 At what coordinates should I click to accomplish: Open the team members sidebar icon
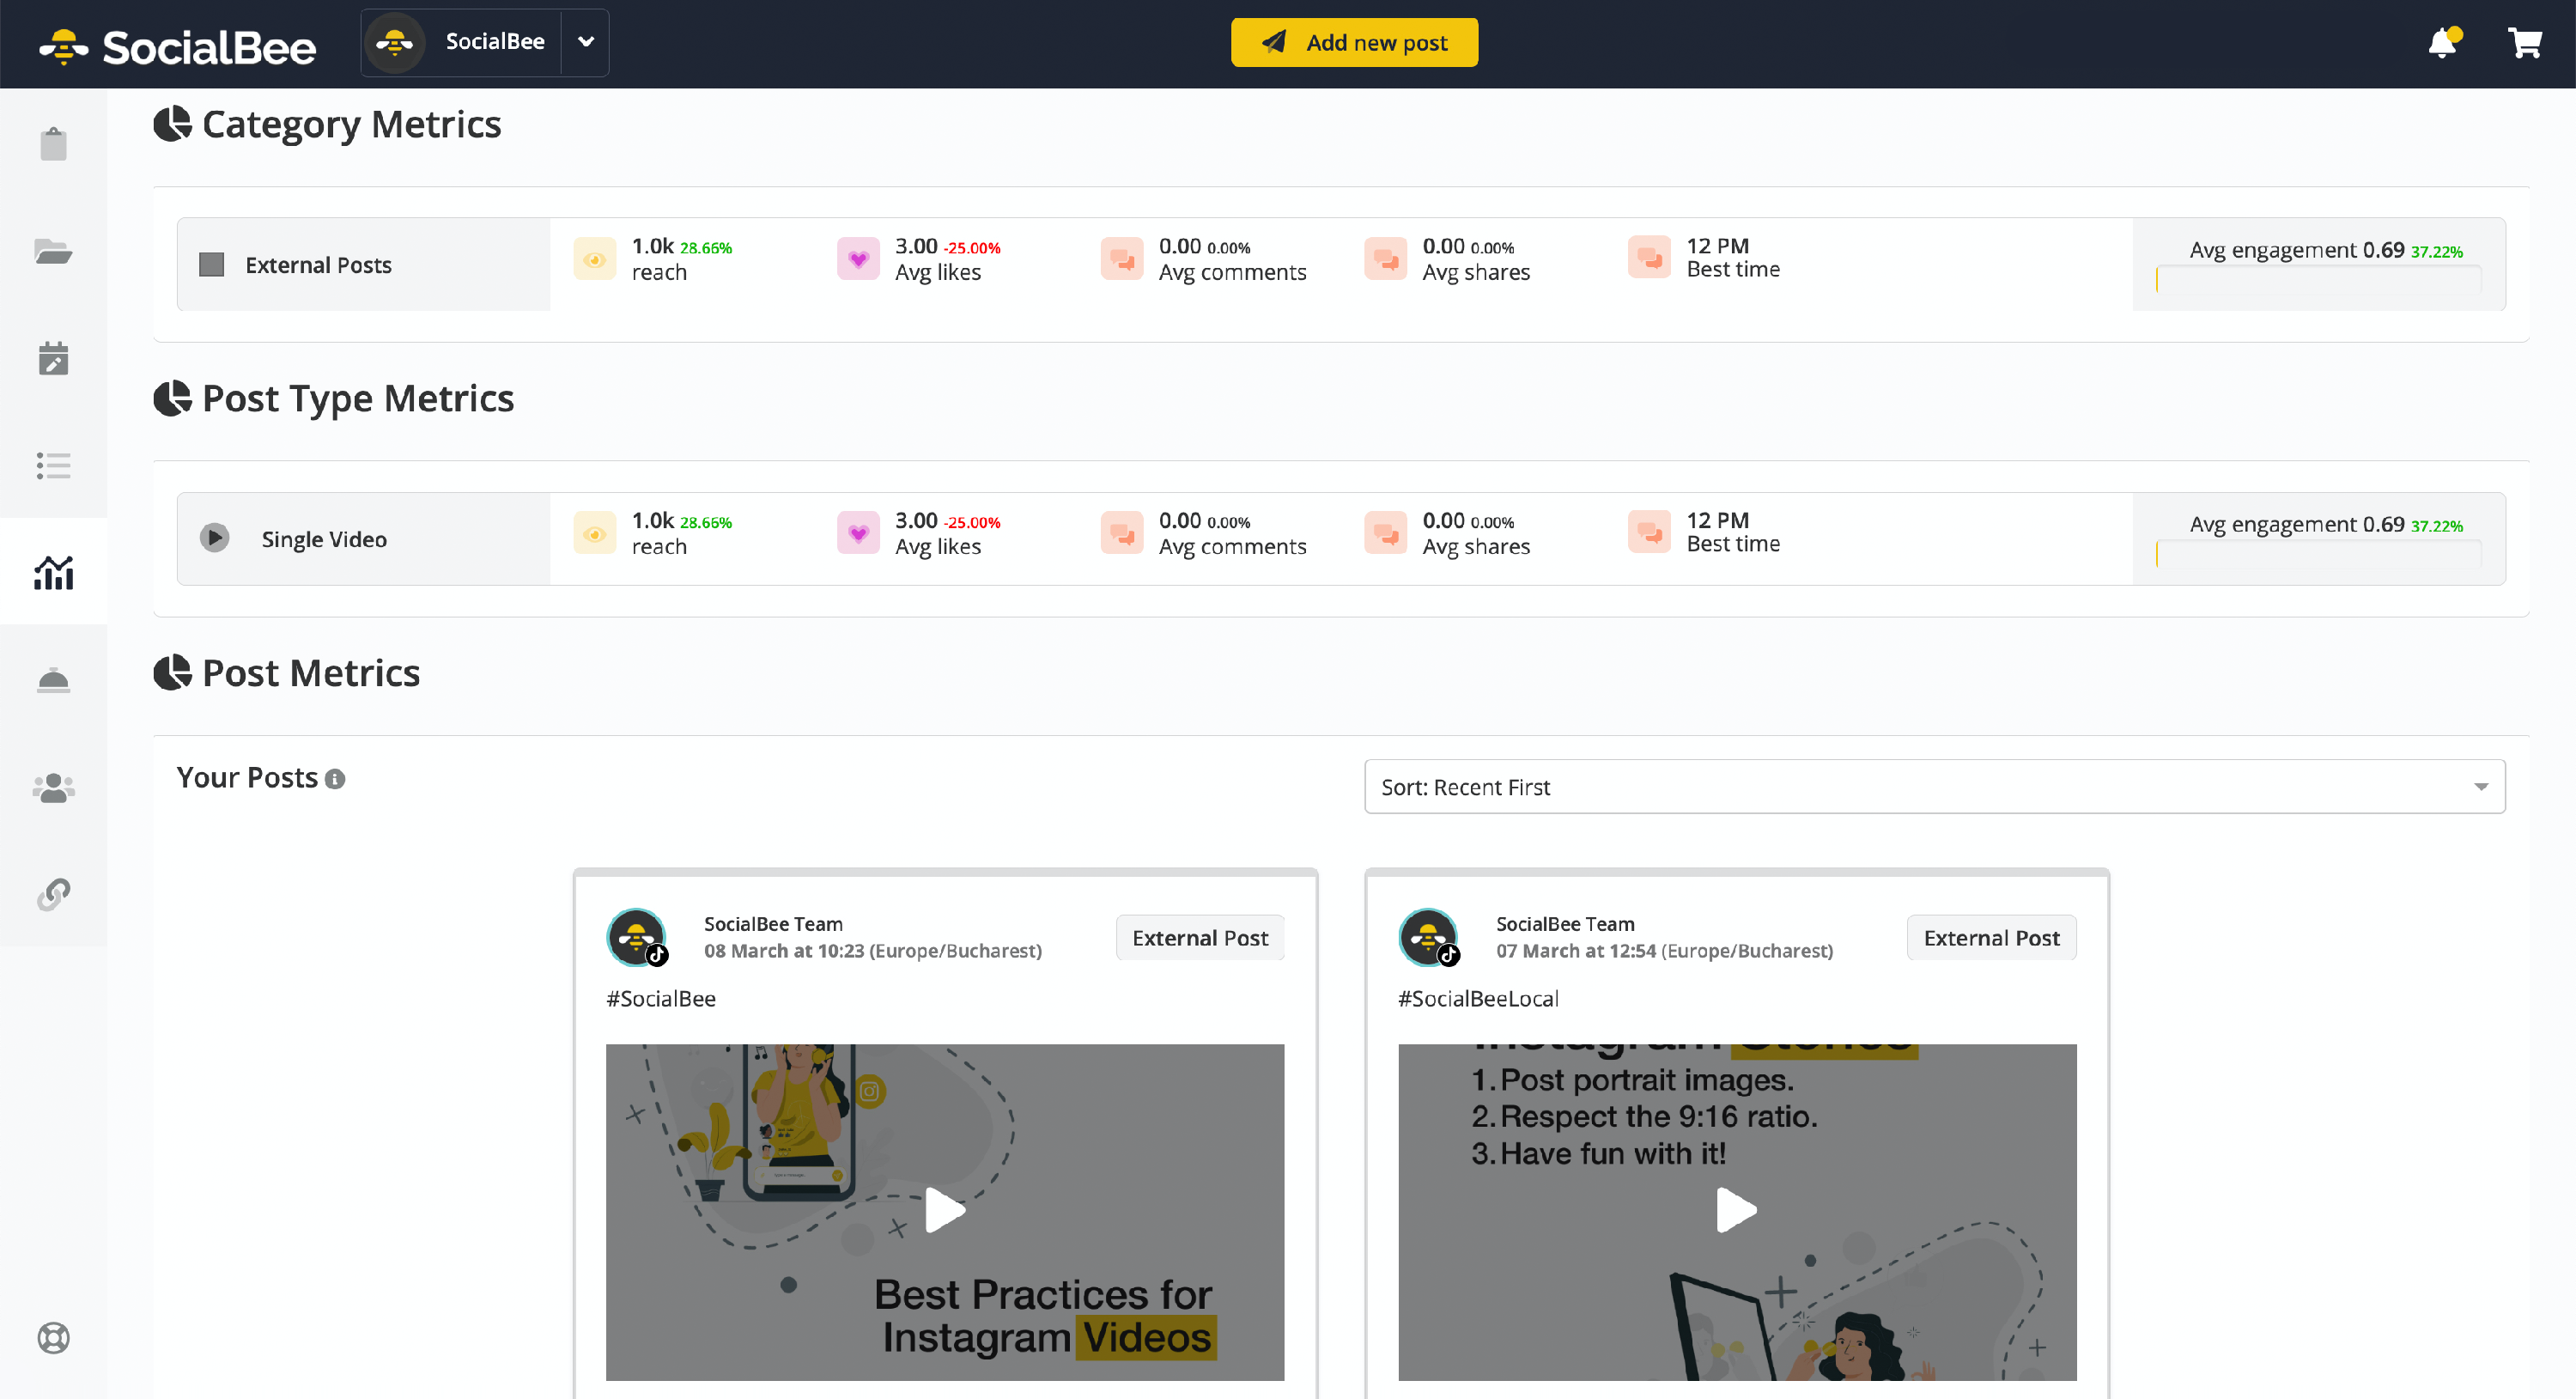pyautogui.click(x=53, y=788)
